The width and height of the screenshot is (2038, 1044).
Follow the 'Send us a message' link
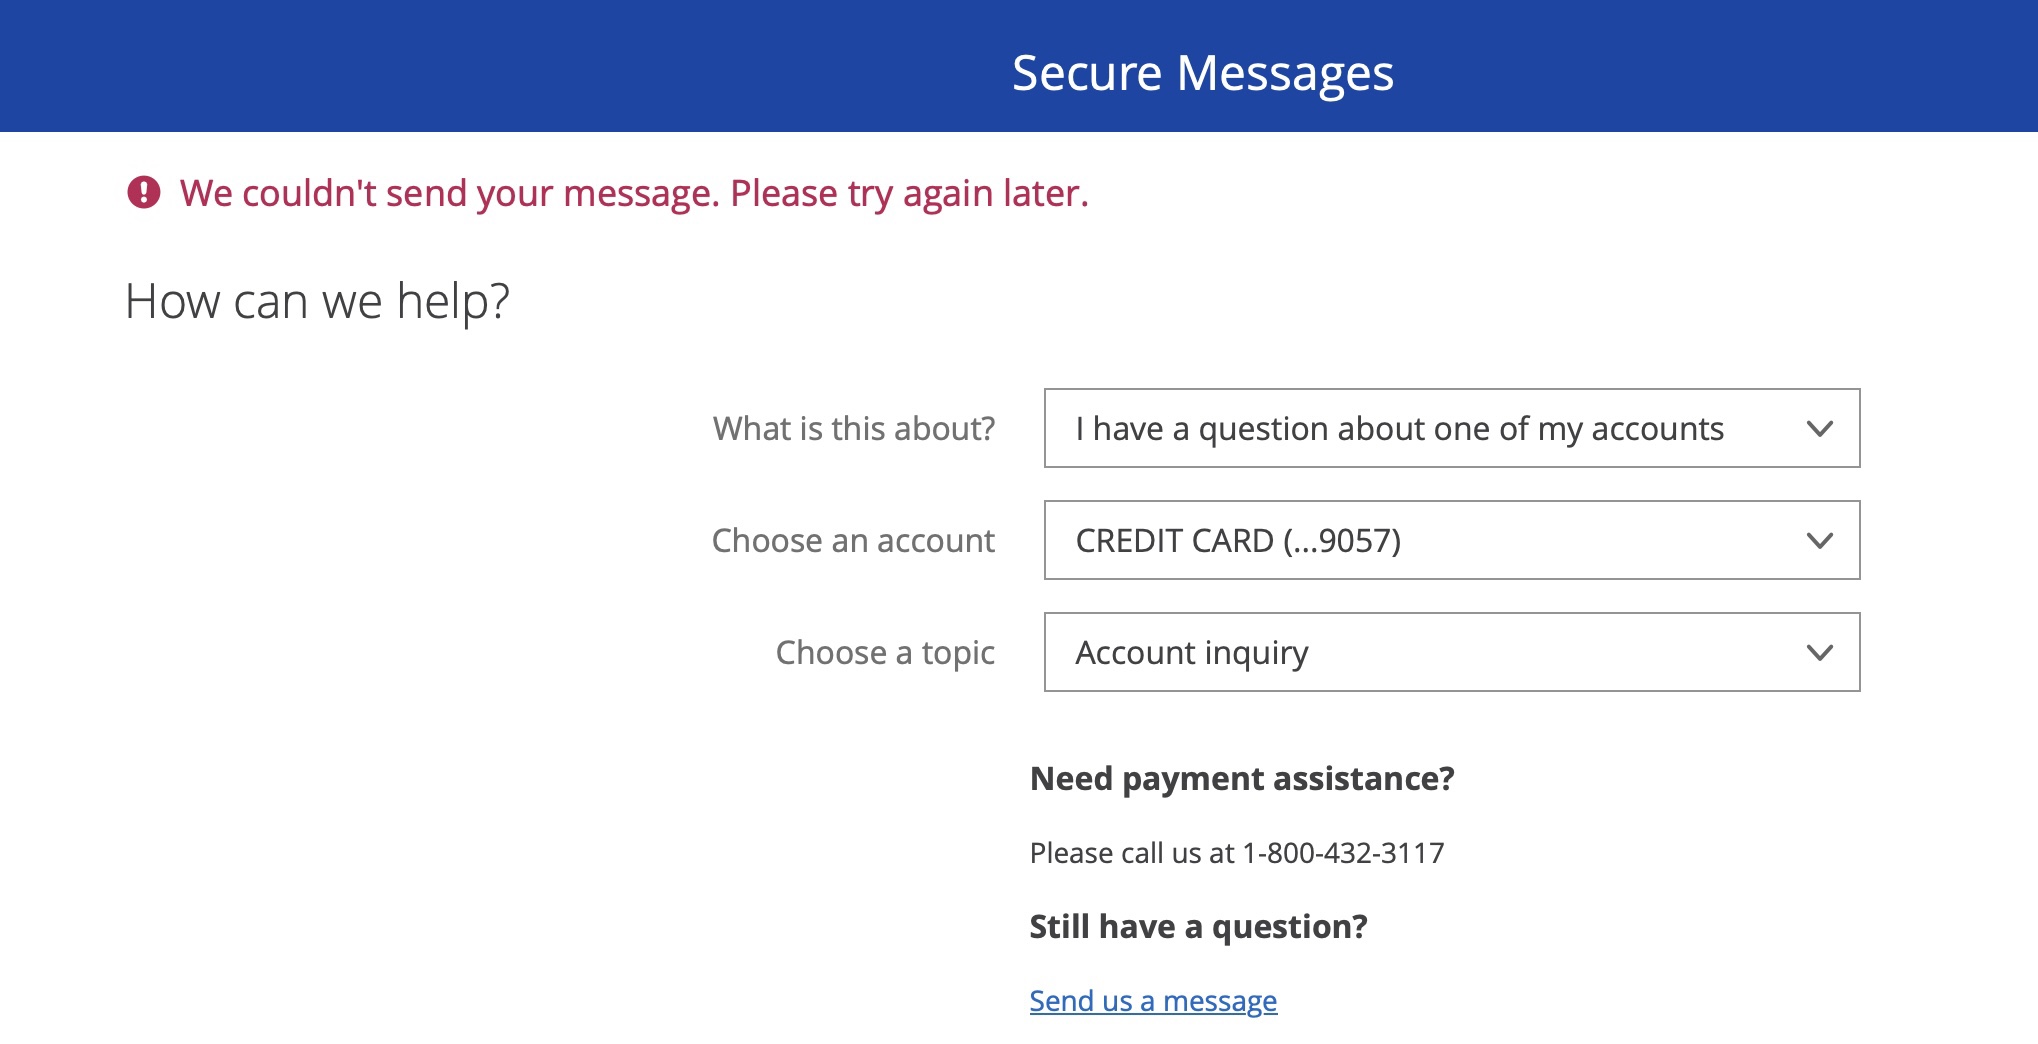point(1153,1001)
